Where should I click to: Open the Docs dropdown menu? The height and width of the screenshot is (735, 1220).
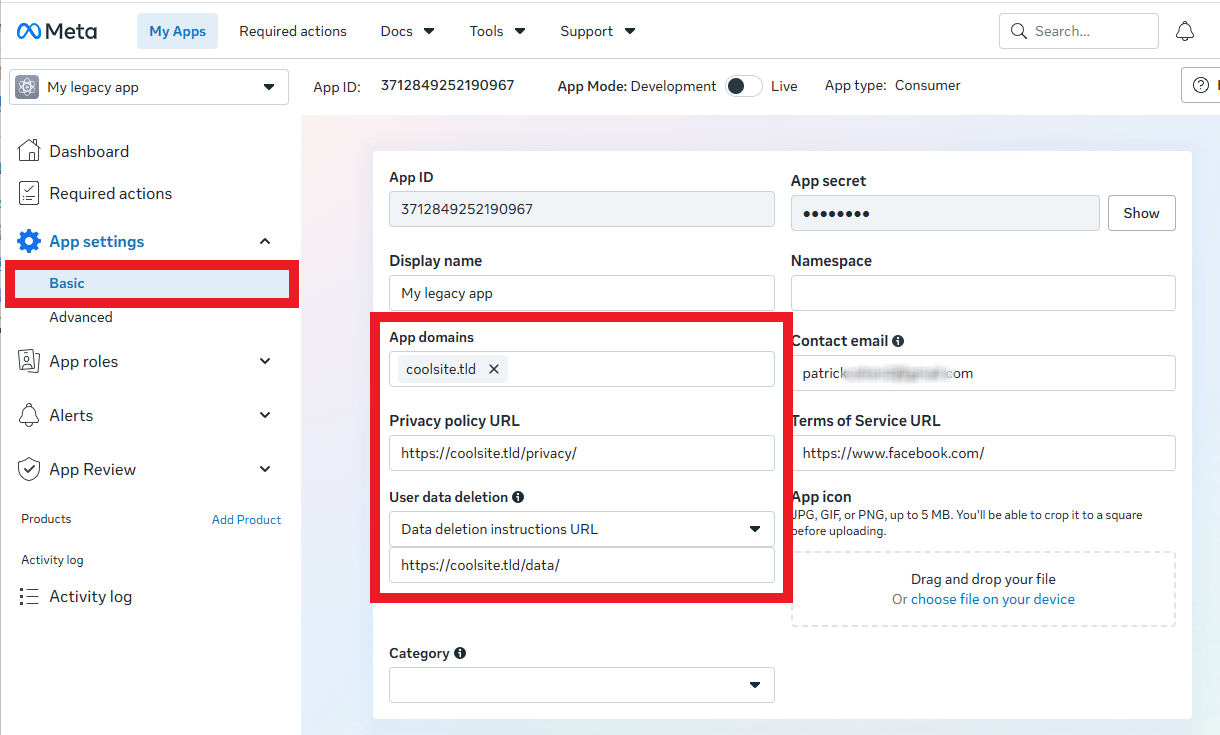click(408, 31)
